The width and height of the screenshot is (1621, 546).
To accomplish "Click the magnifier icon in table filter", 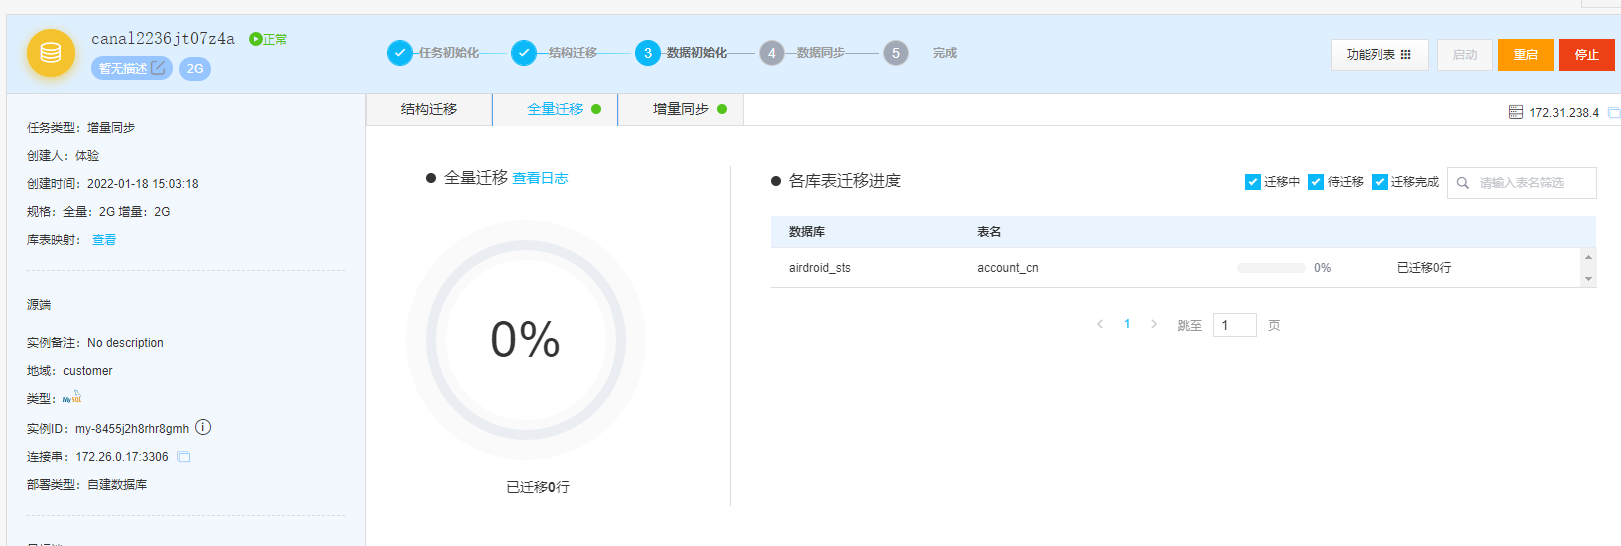I will coord(1463,183).
